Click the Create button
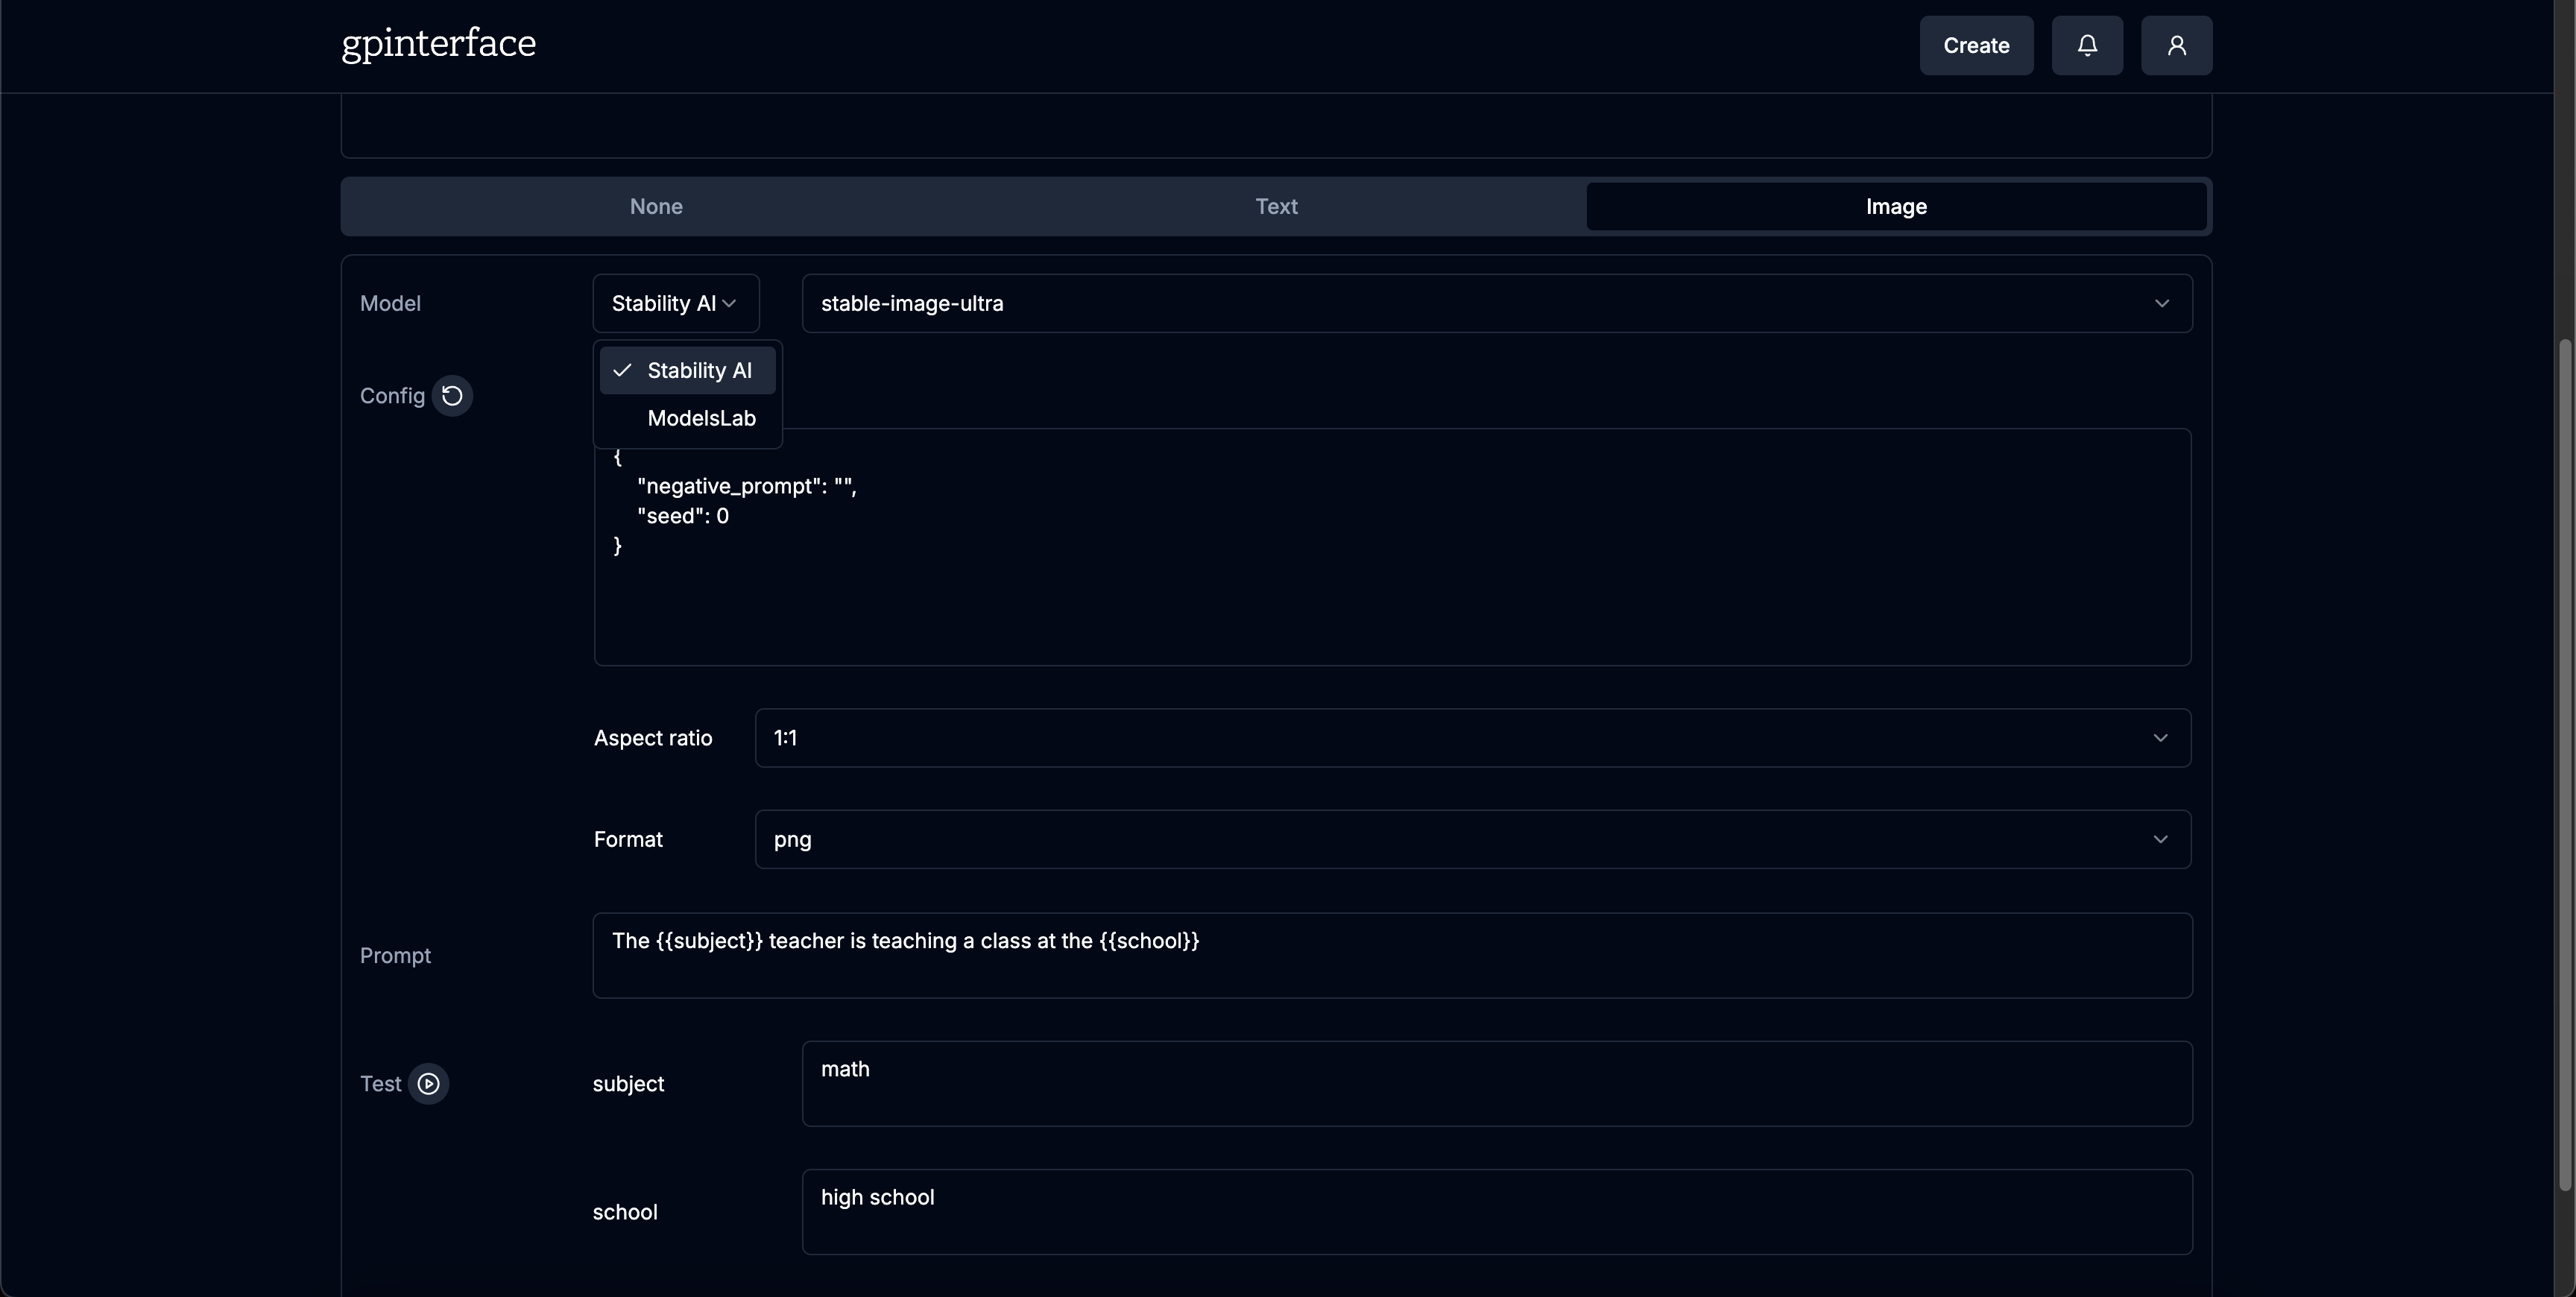This screenshot has height=1297, width=2576. 1975,45
